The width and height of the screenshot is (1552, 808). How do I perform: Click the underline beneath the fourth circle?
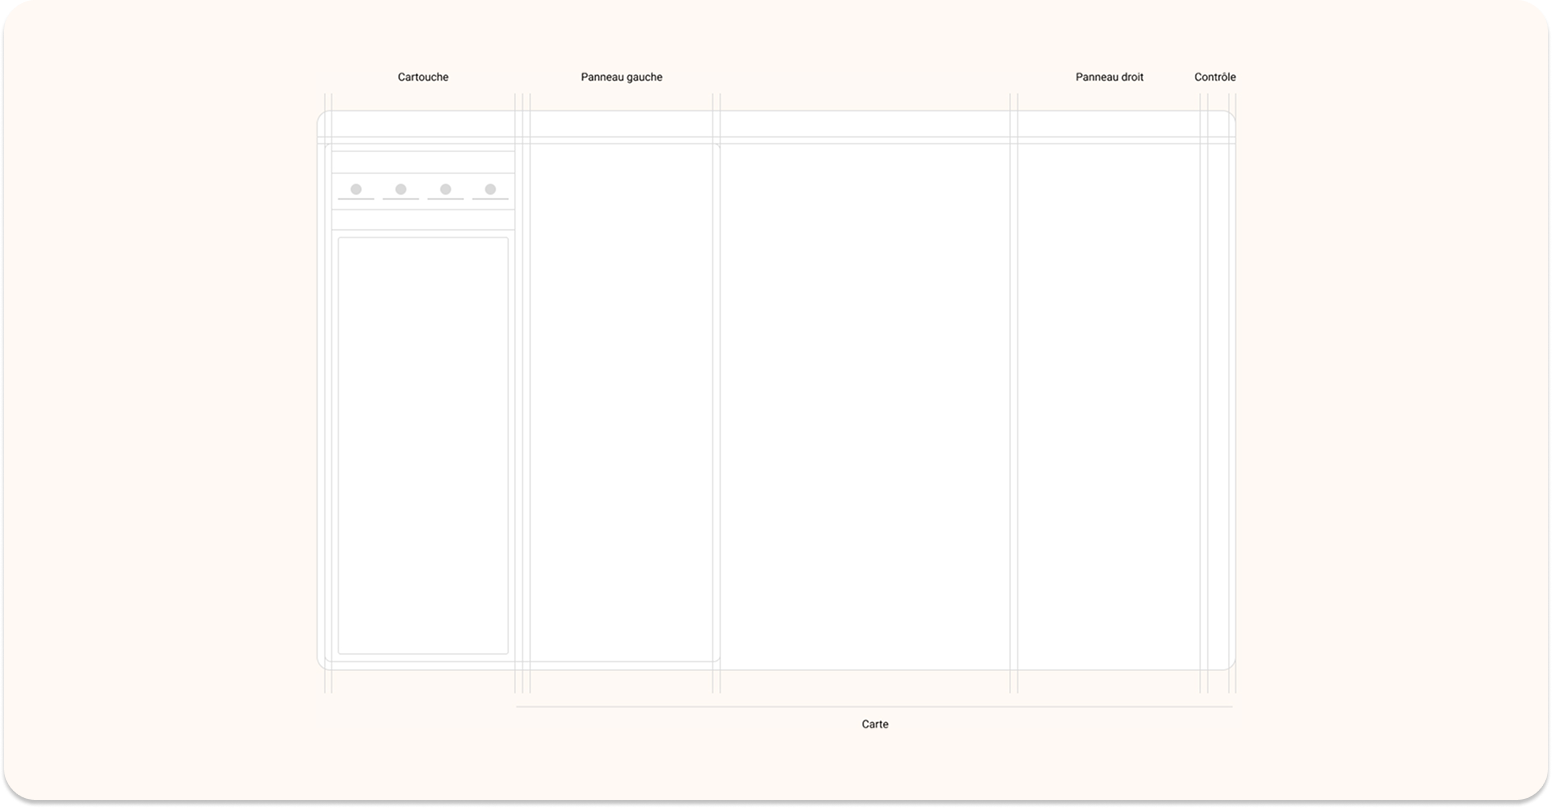pos(490,199)
